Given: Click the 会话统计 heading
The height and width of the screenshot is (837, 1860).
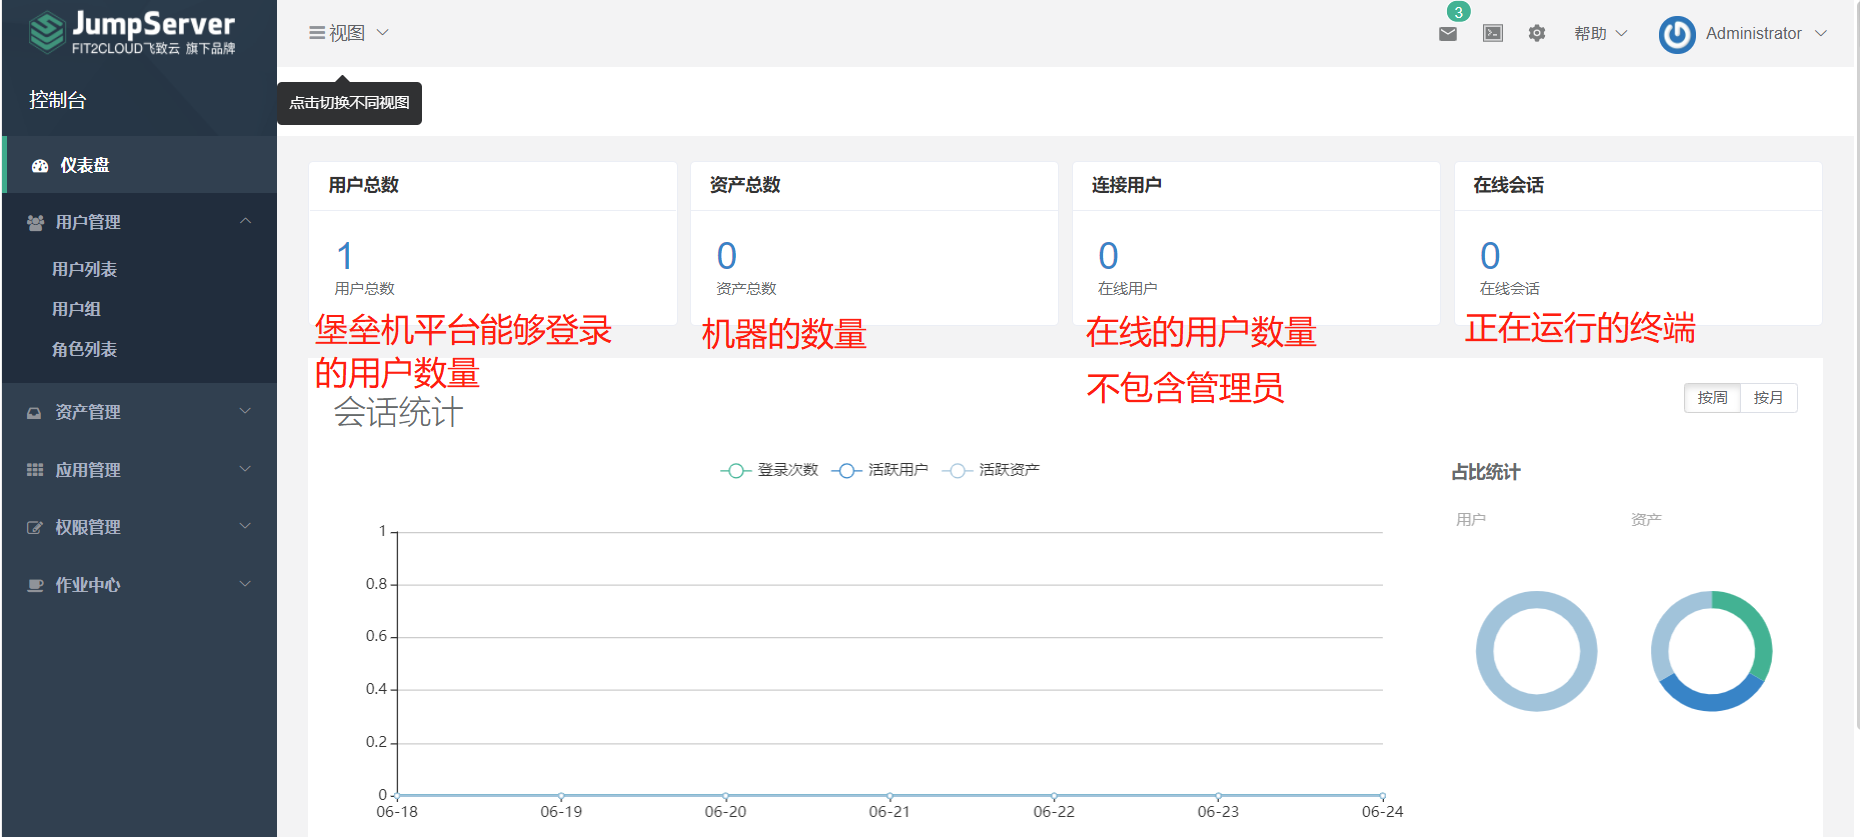Looking at the screenshot, I should (398, 412).
